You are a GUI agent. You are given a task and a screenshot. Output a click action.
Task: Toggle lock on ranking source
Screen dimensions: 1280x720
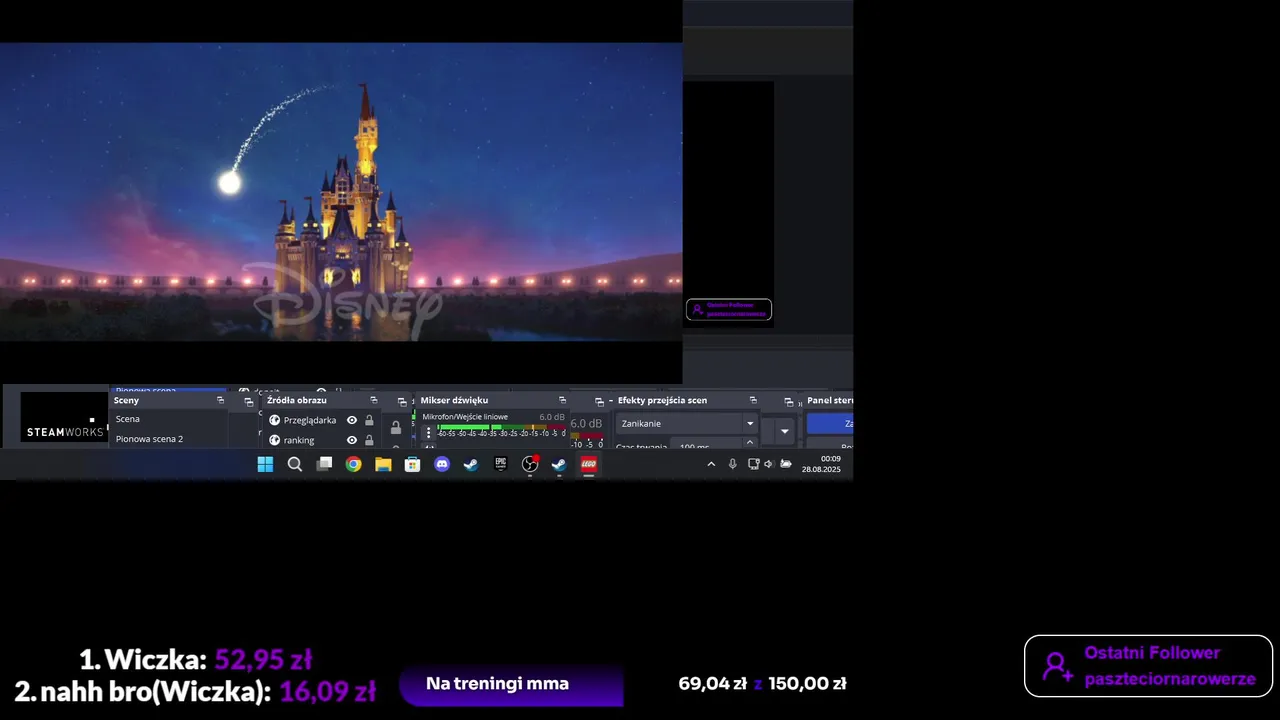click(x=369, y=440)
